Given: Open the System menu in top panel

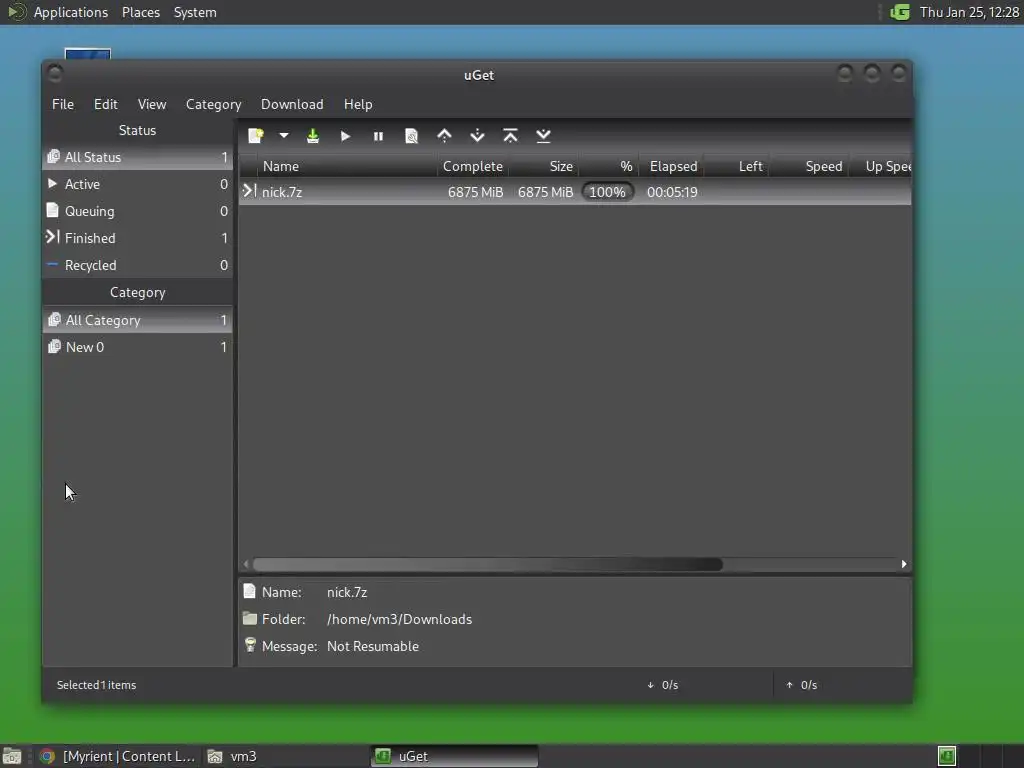Looking at the screenshot, I should [195, 12].
